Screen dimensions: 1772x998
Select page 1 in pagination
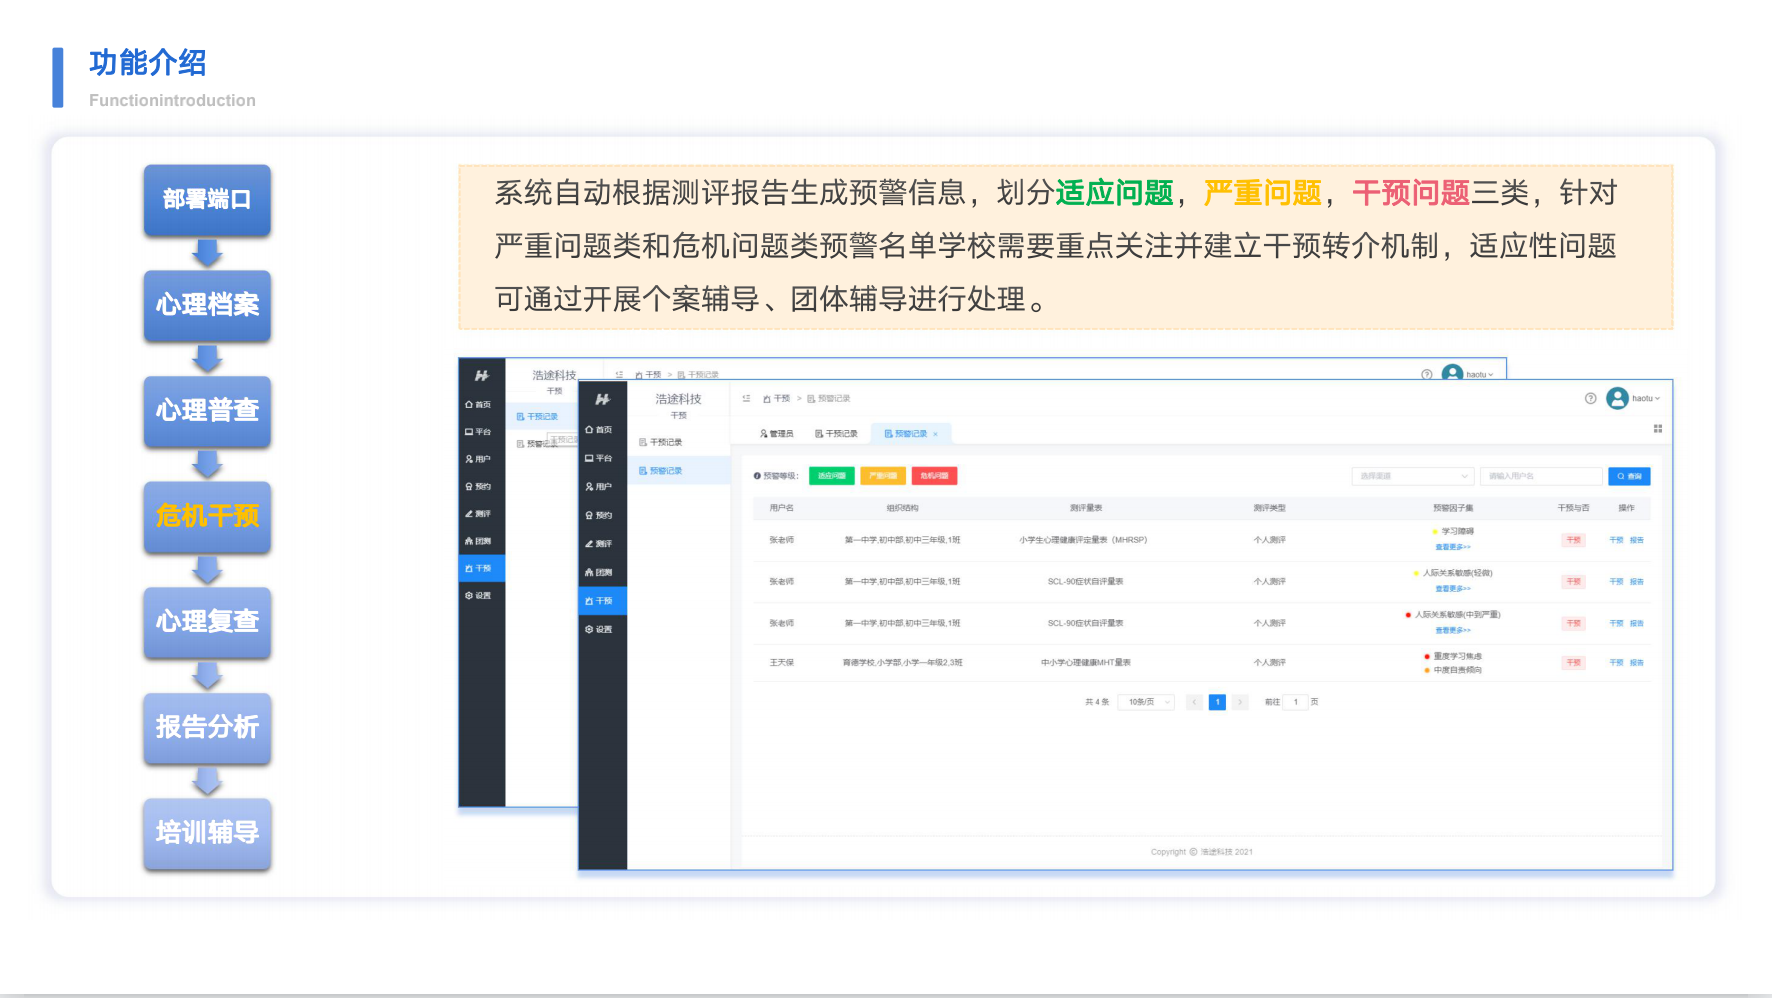(x=1217, y=702)
